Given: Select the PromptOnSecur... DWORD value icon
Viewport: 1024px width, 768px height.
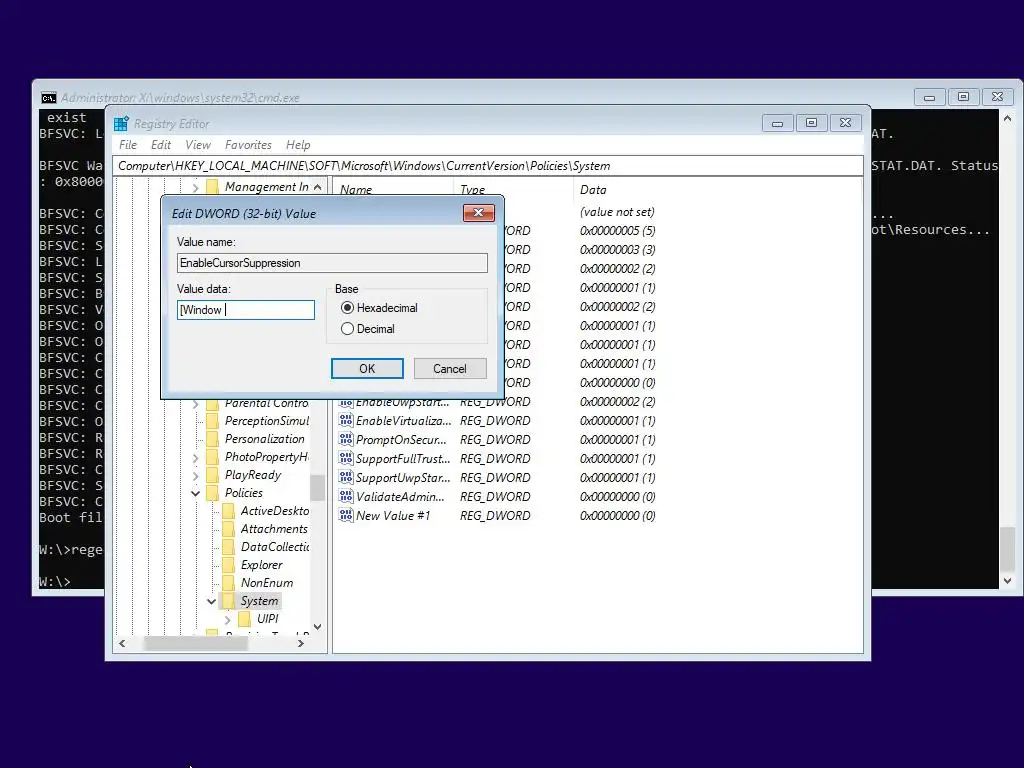Looking at the screenshot, I should pyautogui.click(x=345, y=440).
